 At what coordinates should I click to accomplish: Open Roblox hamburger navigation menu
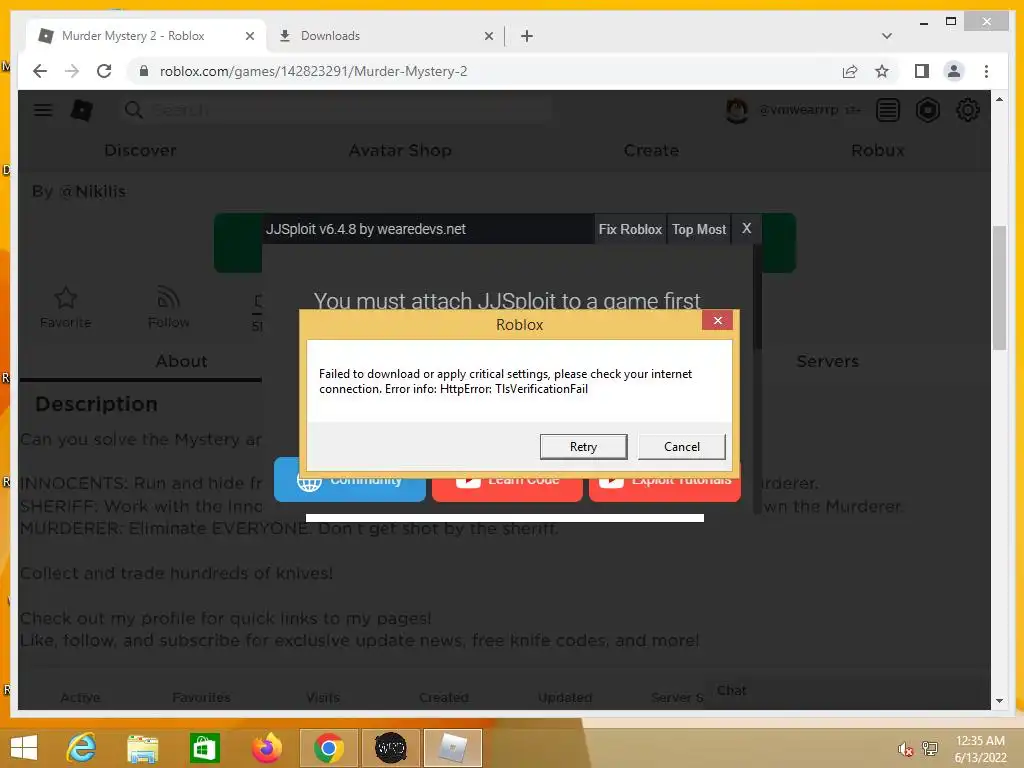(x=43, y=110)
